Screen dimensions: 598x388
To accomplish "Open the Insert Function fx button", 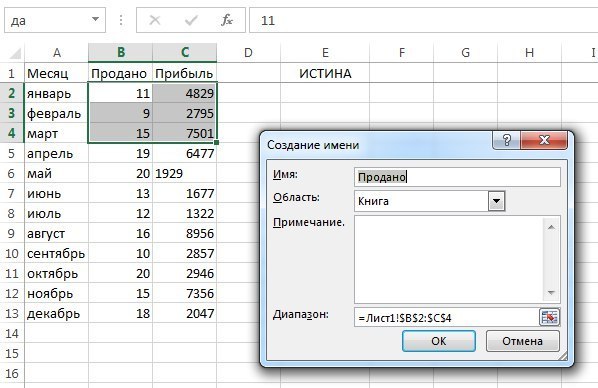I will click(x=227, y=20).
